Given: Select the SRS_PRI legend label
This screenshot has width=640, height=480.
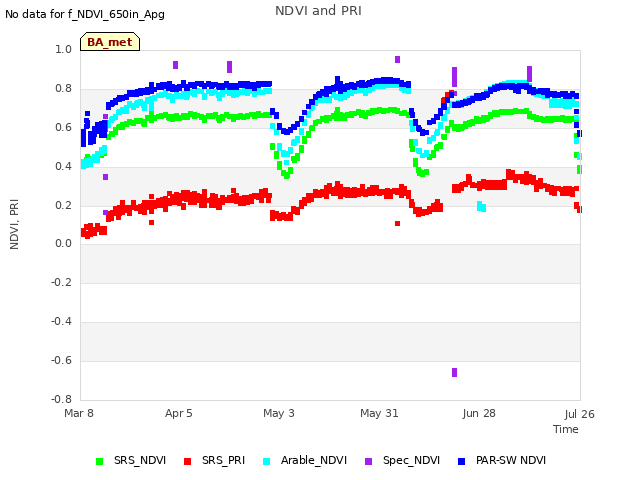Looking at the screenshot, I should (x=223, y=460).
